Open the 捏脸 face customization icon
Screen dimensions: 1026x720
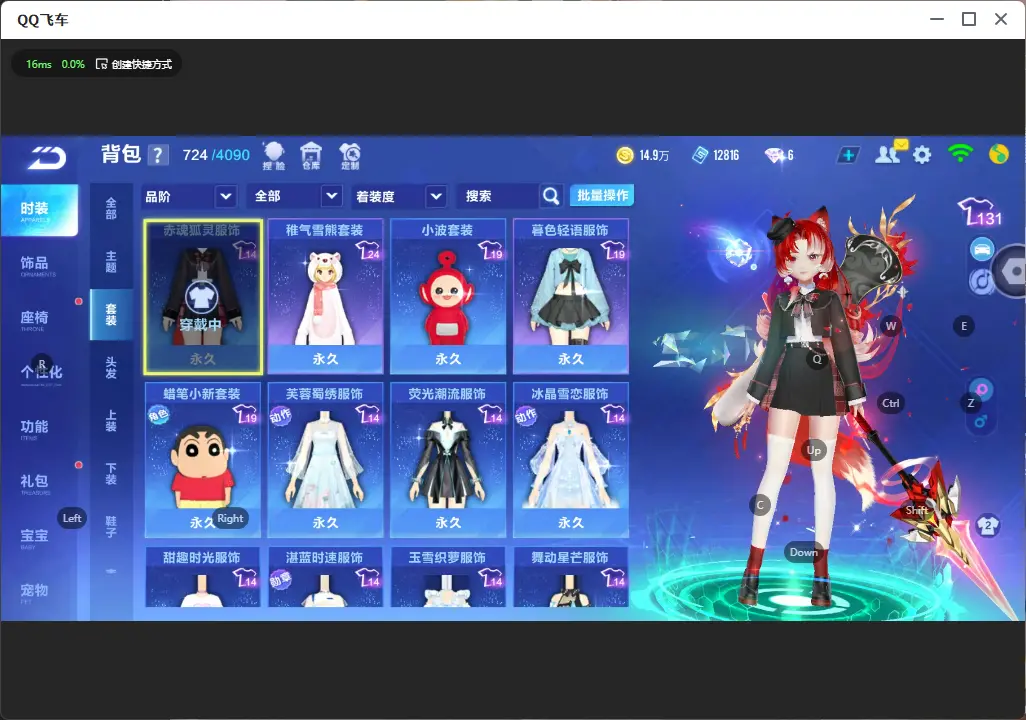point(274,156)
